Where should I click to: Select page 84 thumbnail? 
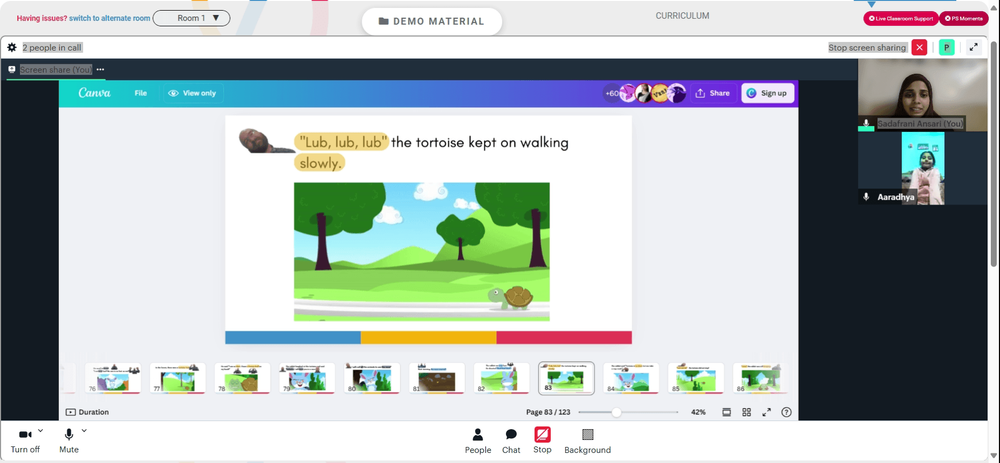click(x=631, y=378)
